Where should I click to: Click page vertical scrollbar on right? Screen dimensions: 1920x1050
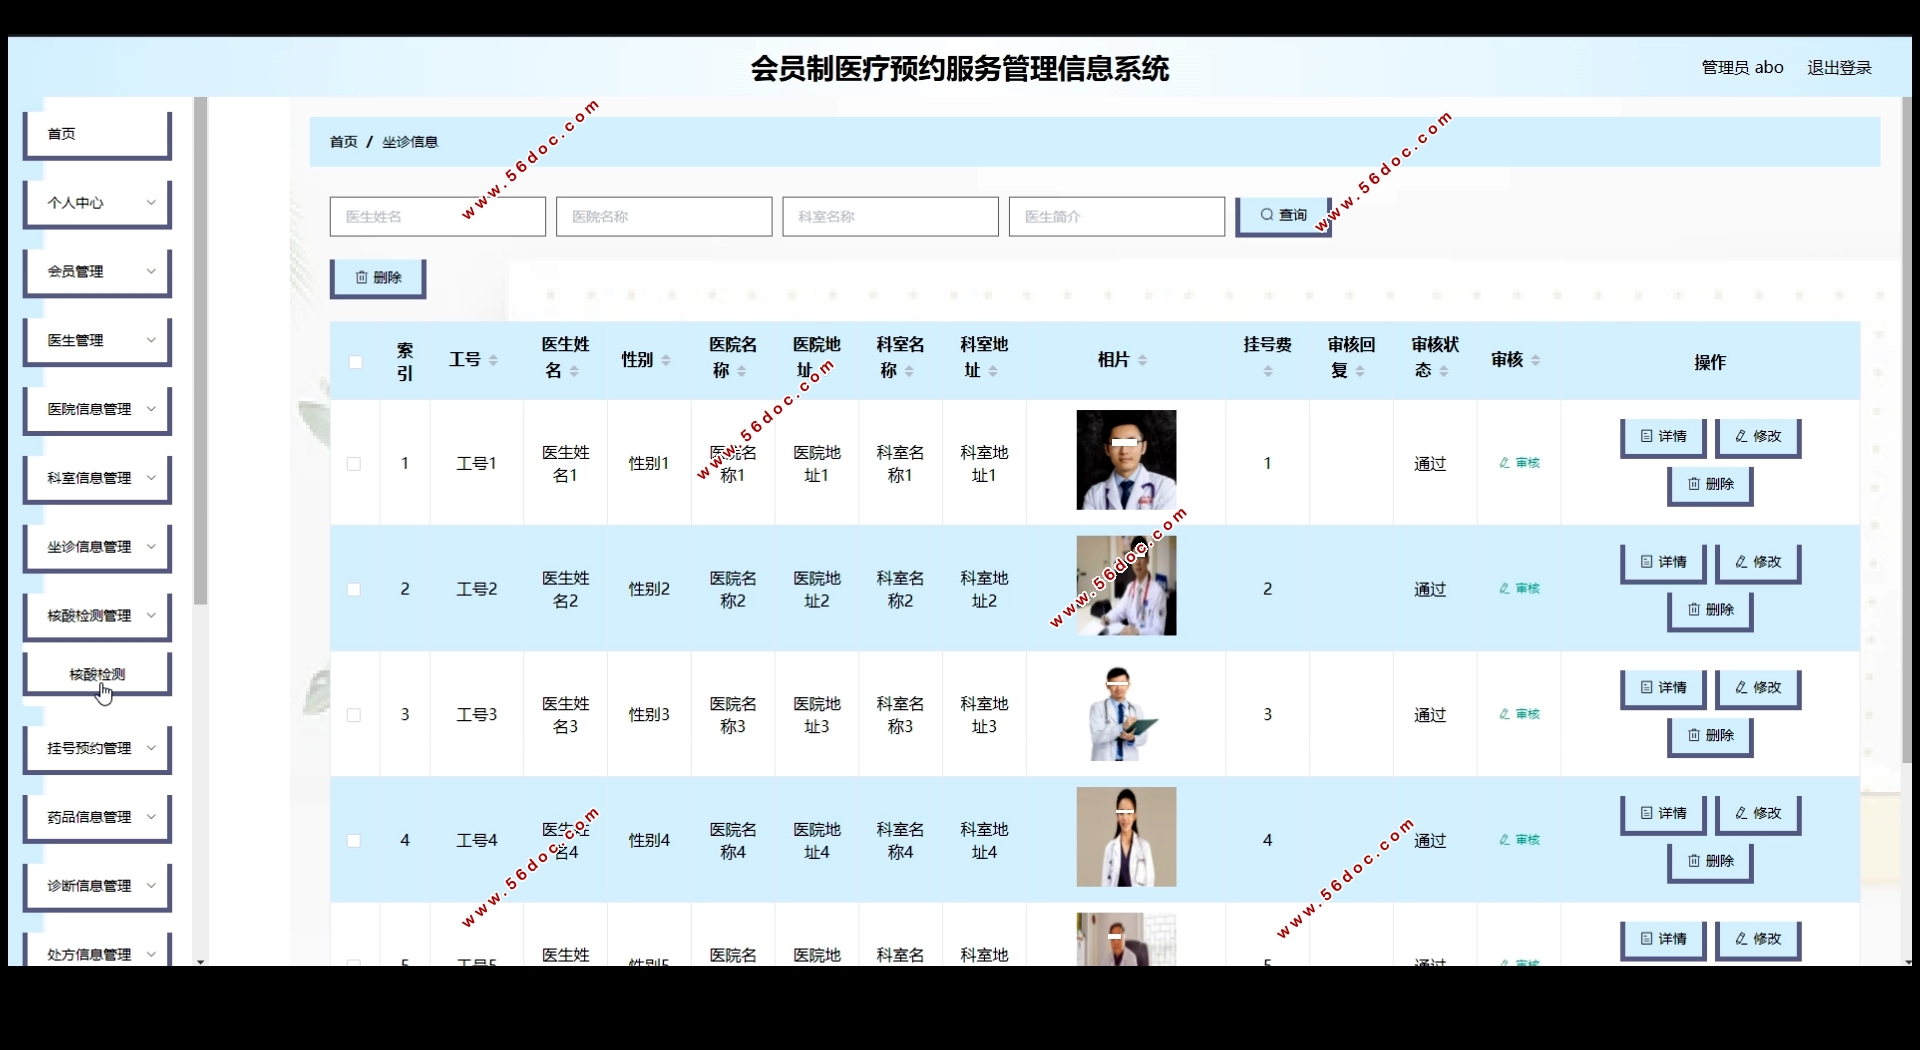point(1907,430)
